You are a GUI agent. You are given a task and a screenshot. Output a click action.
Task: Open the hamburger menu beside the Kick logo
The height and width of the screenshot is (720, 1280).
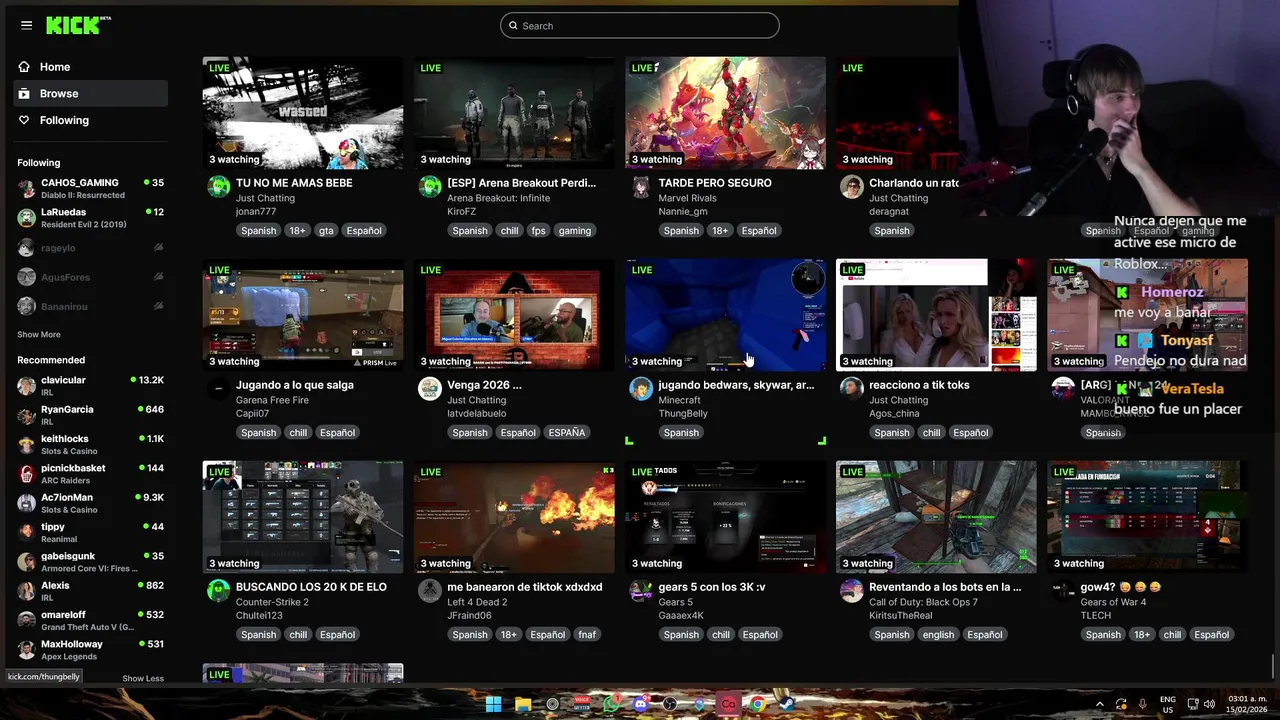[x=26, y=25]
